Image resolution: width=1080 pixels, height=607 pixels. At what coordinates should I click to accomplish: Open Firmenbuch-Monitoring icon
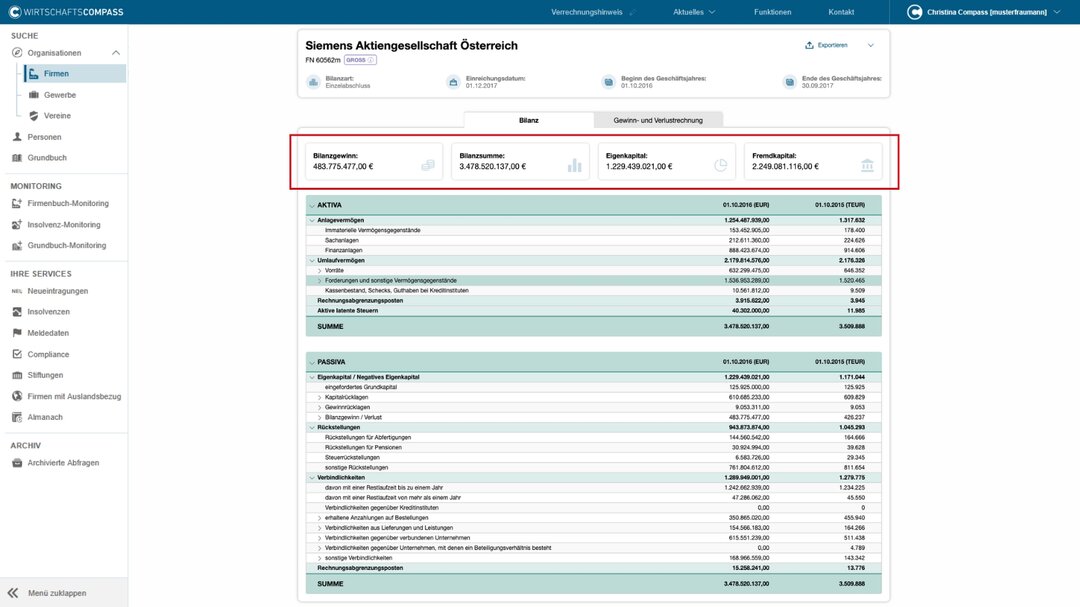(17, 203)
